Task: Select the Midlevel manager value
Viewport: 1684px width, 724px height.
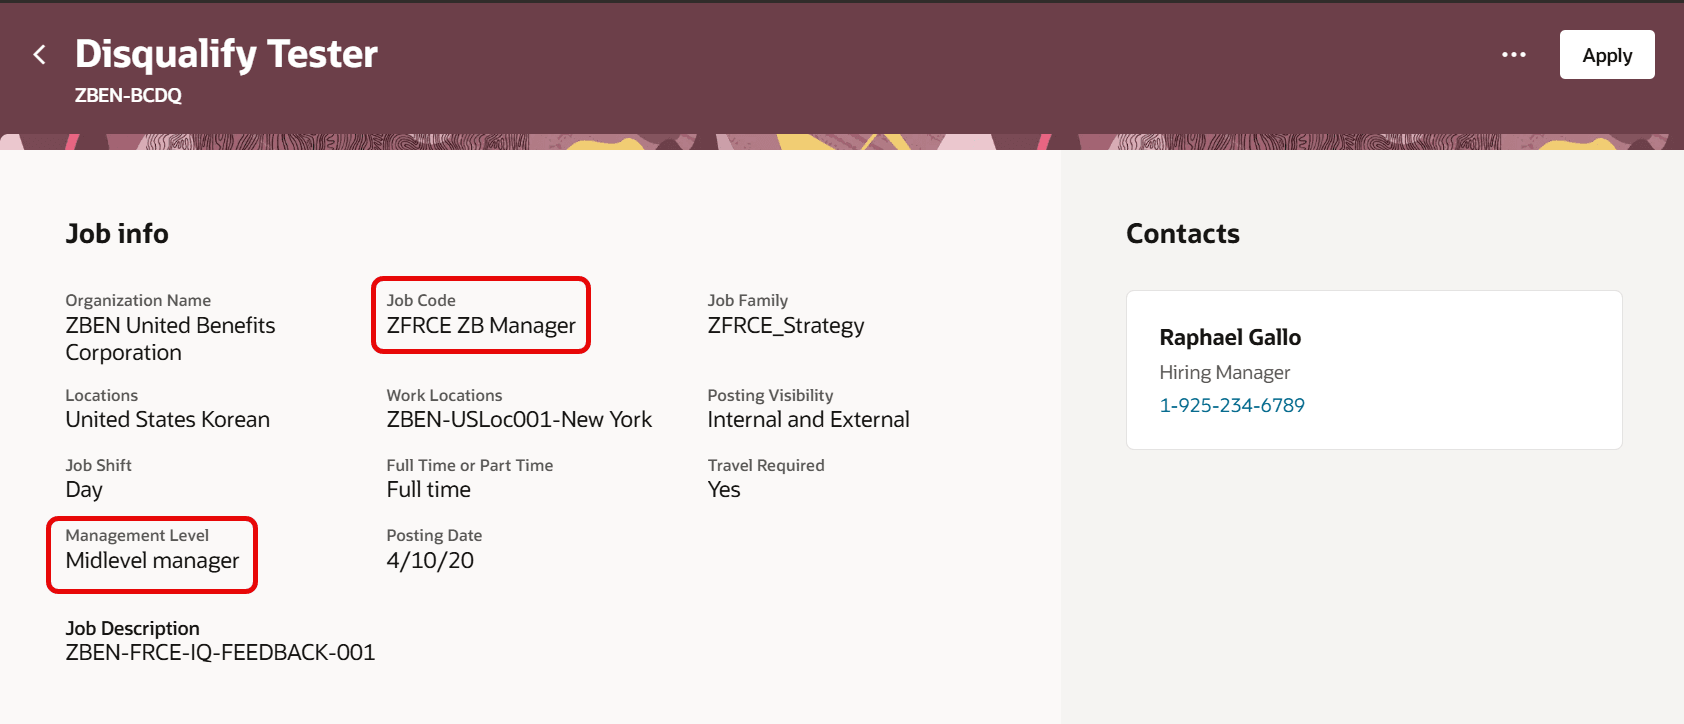Action: point(153,561)
